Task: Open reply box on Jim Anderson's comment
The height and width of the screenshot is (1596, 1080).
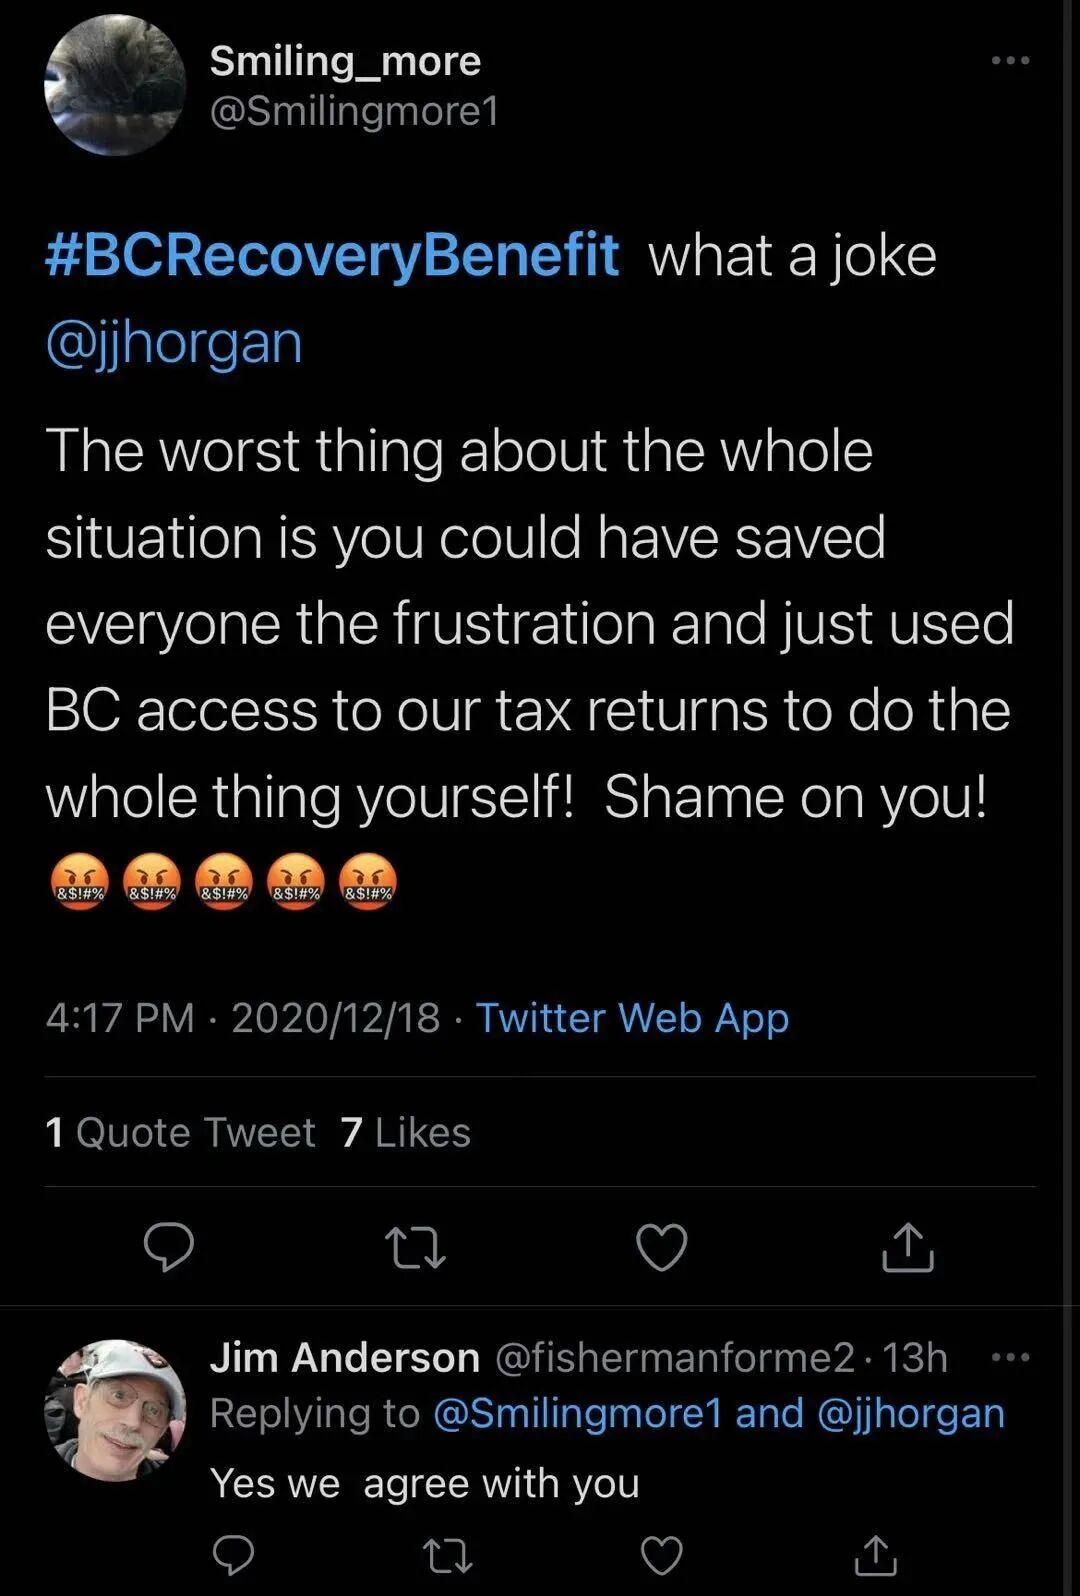Action: (x=234, y=1555)
